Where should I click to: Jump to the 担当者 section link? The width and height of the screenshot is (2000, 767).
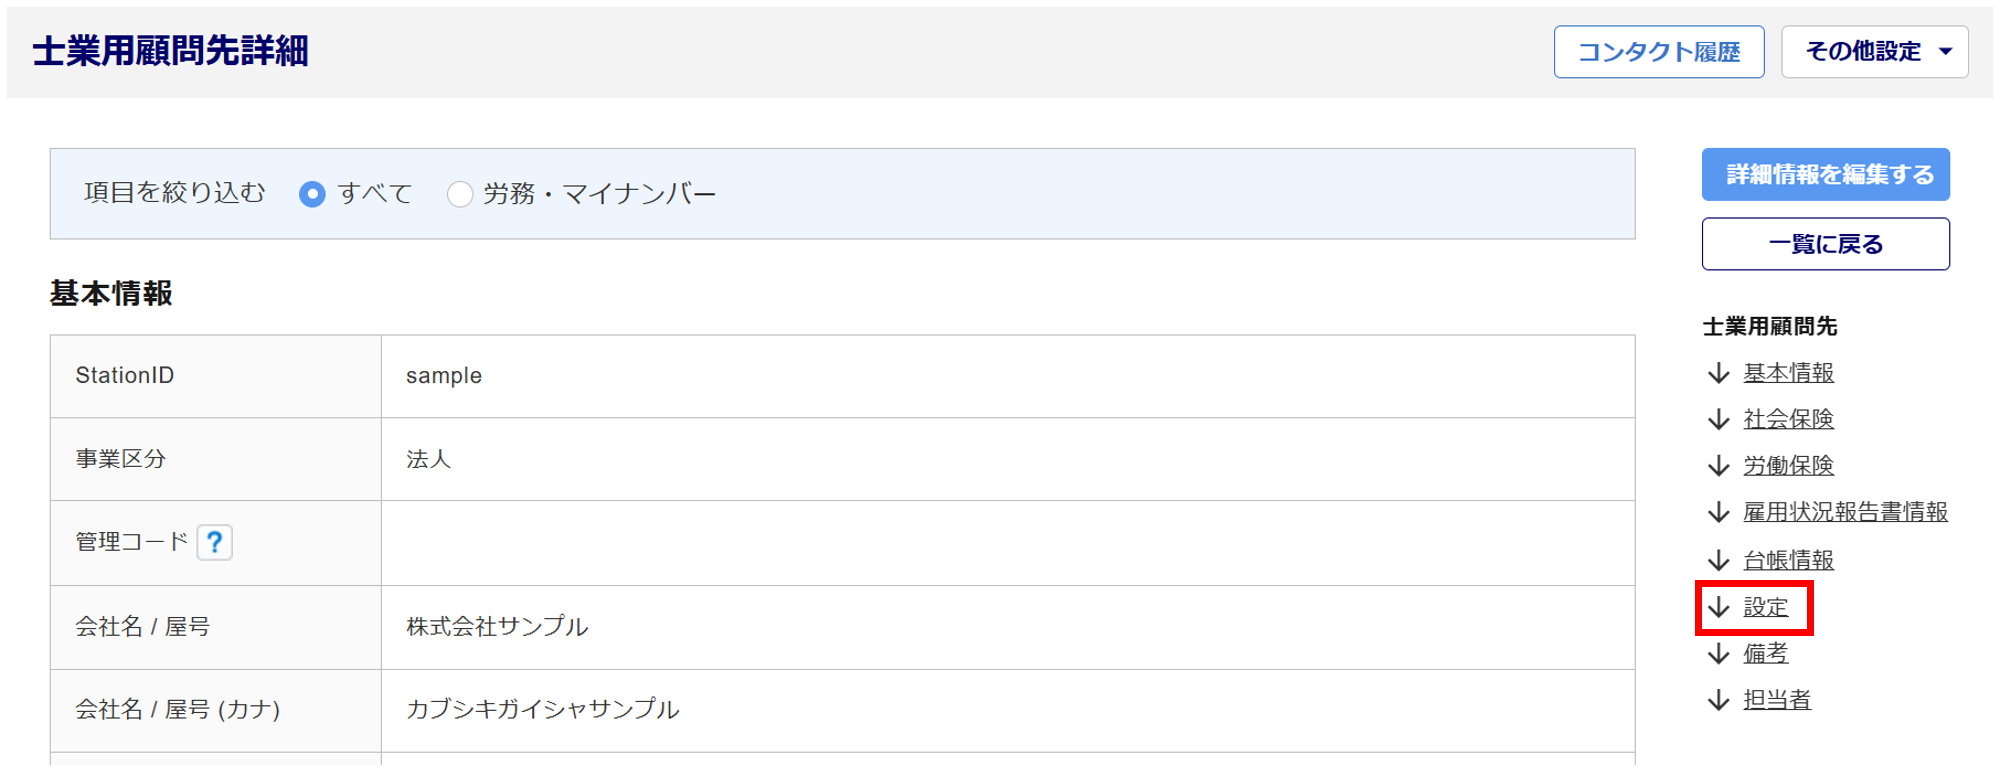[x=1777, y=700]
